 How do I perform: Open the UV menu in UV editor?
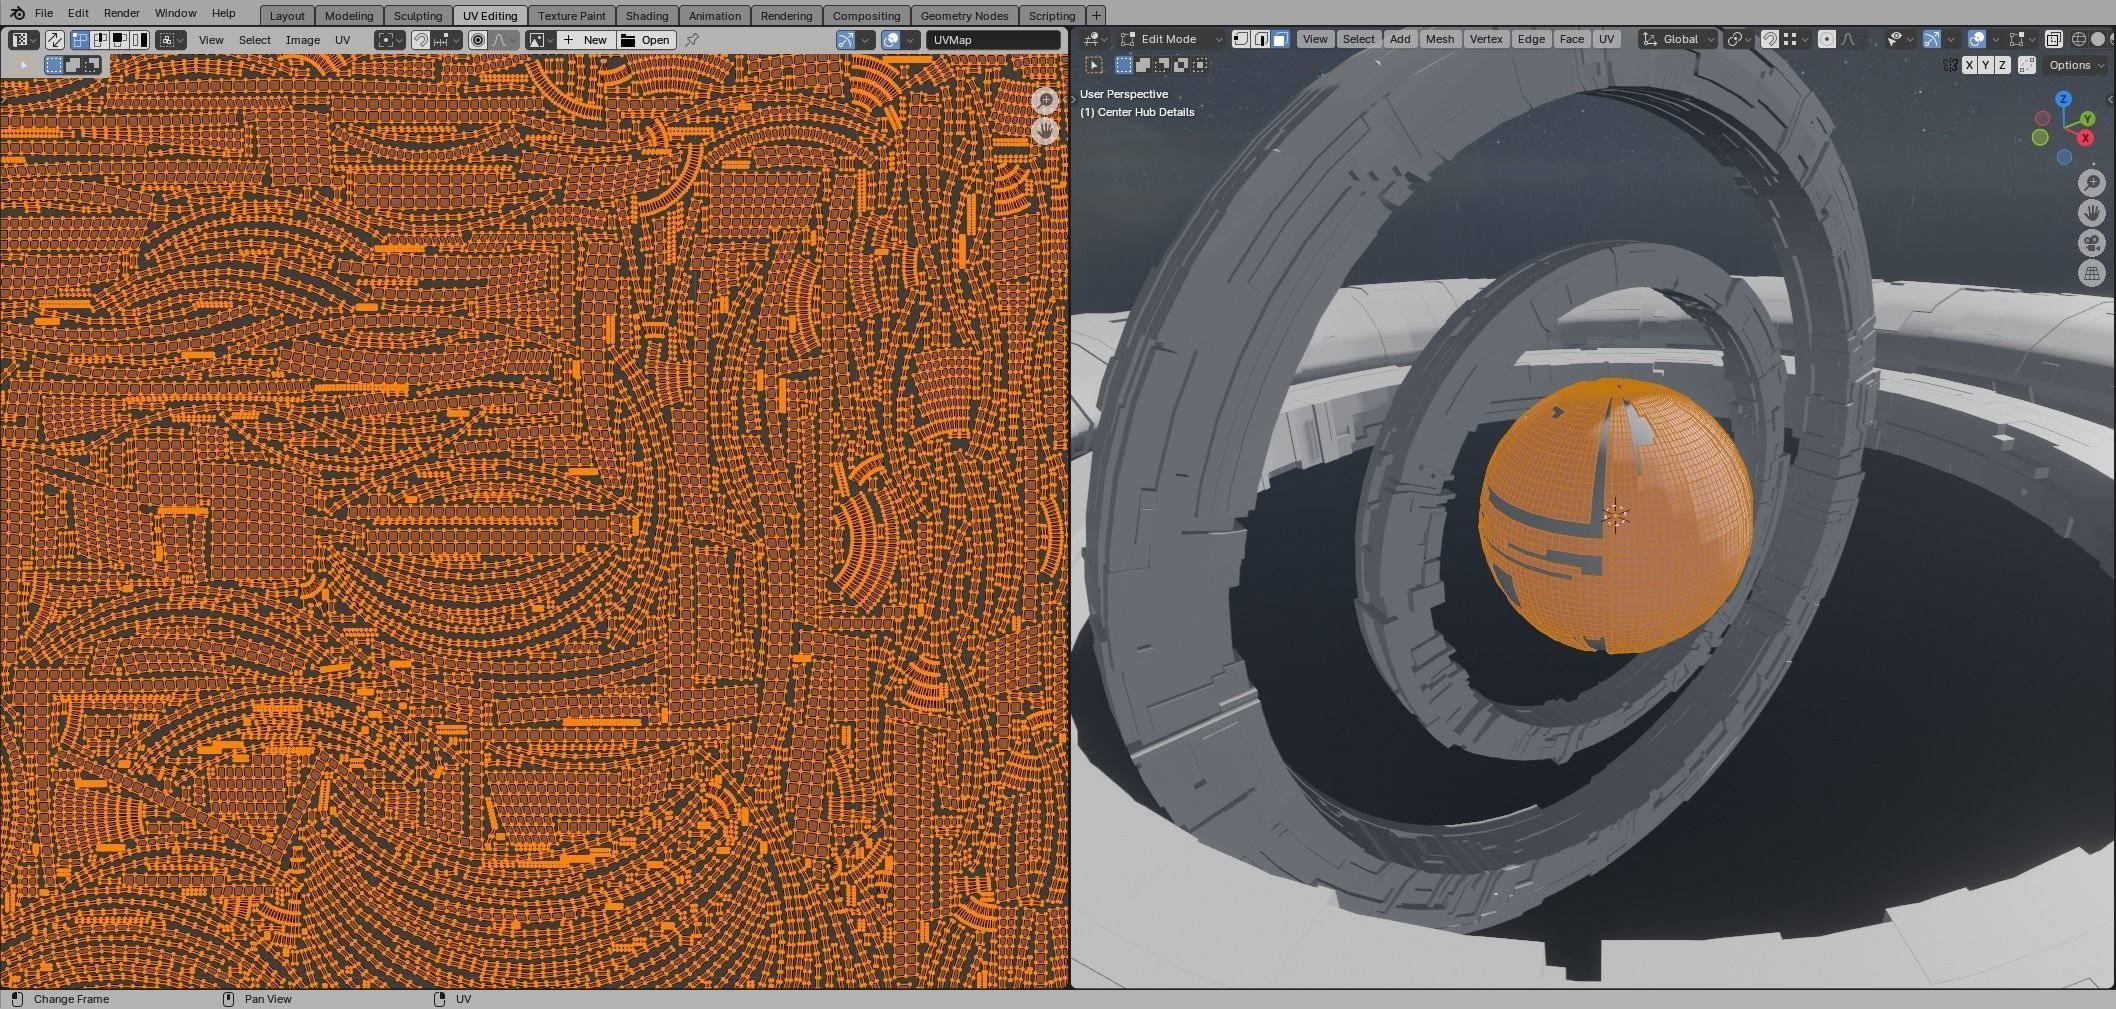coord(343,40)
